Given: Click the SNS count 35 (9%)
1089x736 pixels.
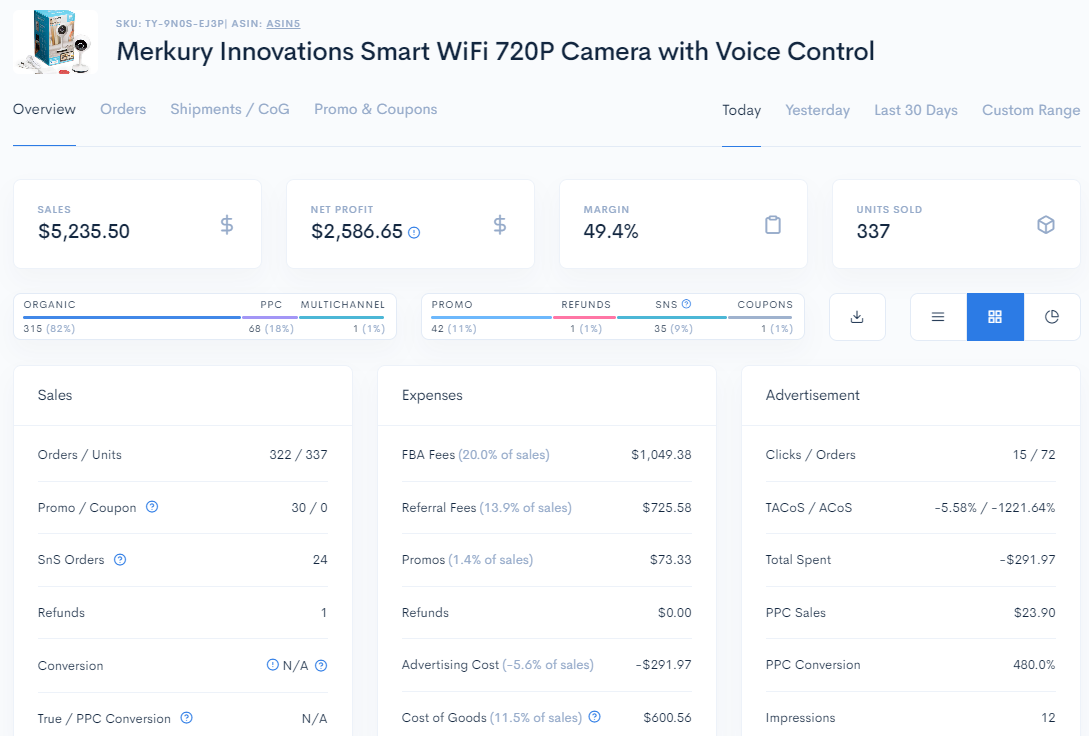Looking at the screenshot, I should [x=674, y=328].
